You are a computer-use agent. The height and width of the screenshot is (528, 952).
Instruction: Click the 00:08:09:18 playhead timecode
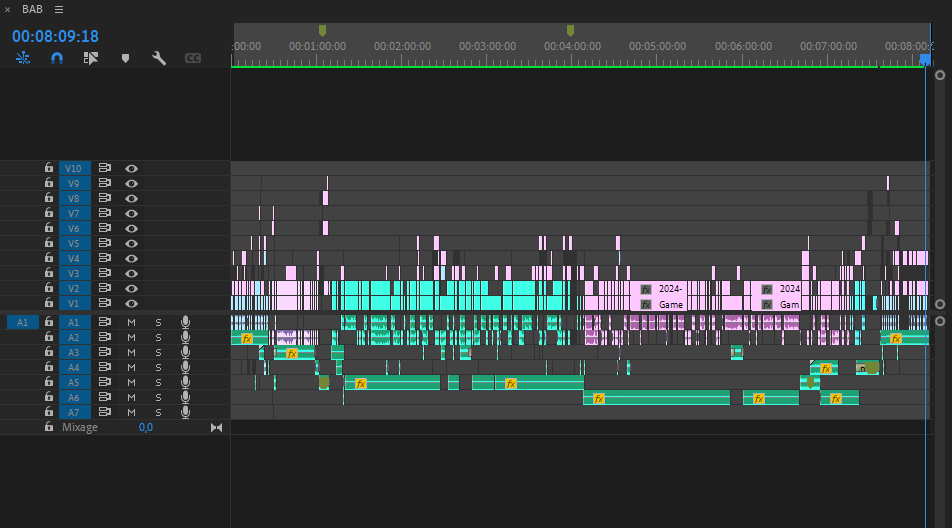55,36
